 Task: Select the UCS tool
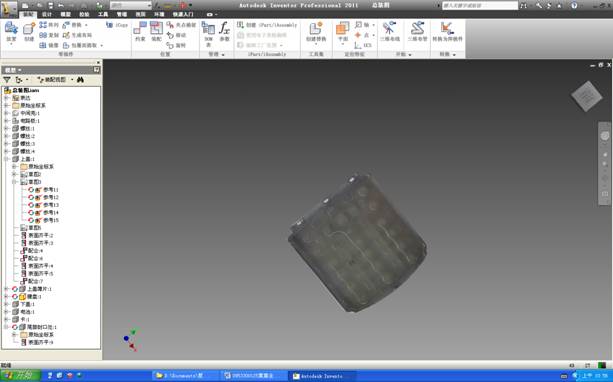363,45
